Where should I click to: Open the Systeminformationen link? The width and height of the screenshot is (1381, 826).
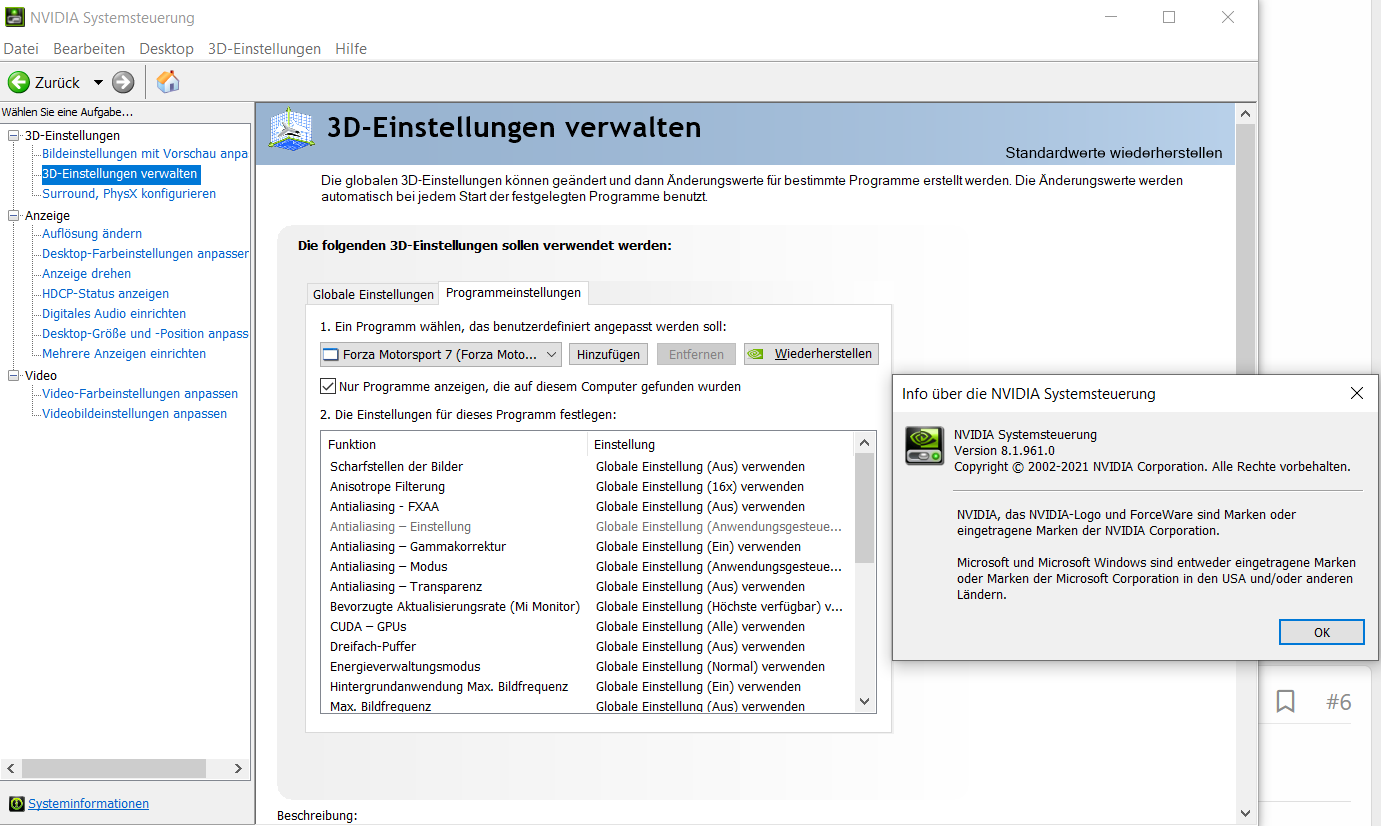coord(88,804)
